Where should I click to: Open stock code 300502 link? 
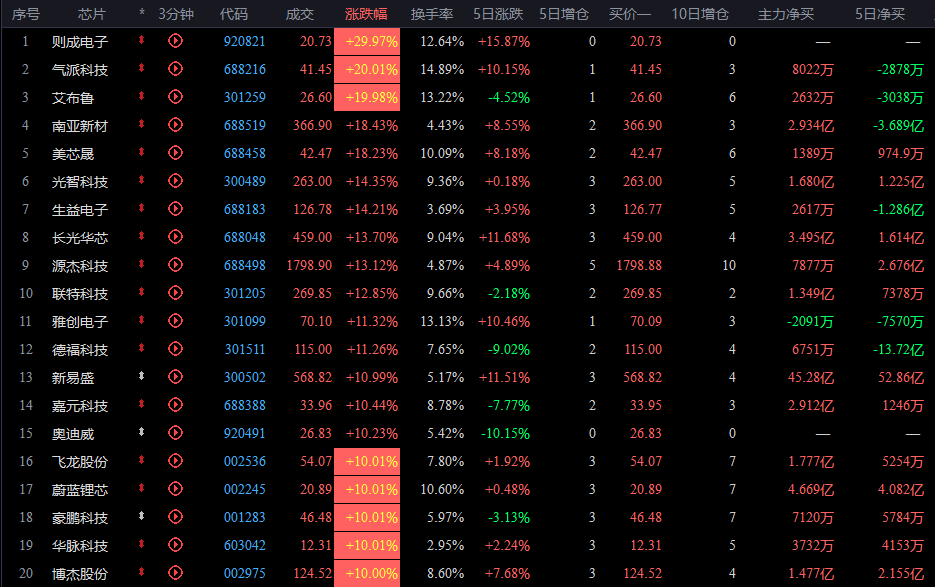tap(244, 377)
